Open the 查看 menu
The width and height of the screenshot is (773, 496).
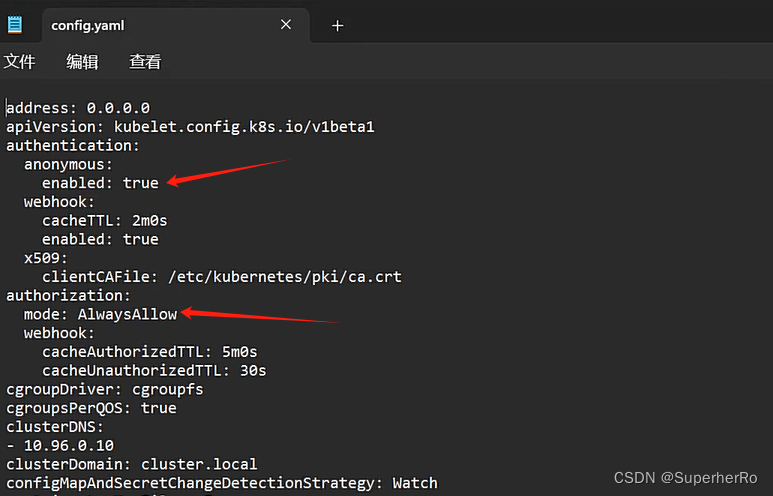point(145,62)
